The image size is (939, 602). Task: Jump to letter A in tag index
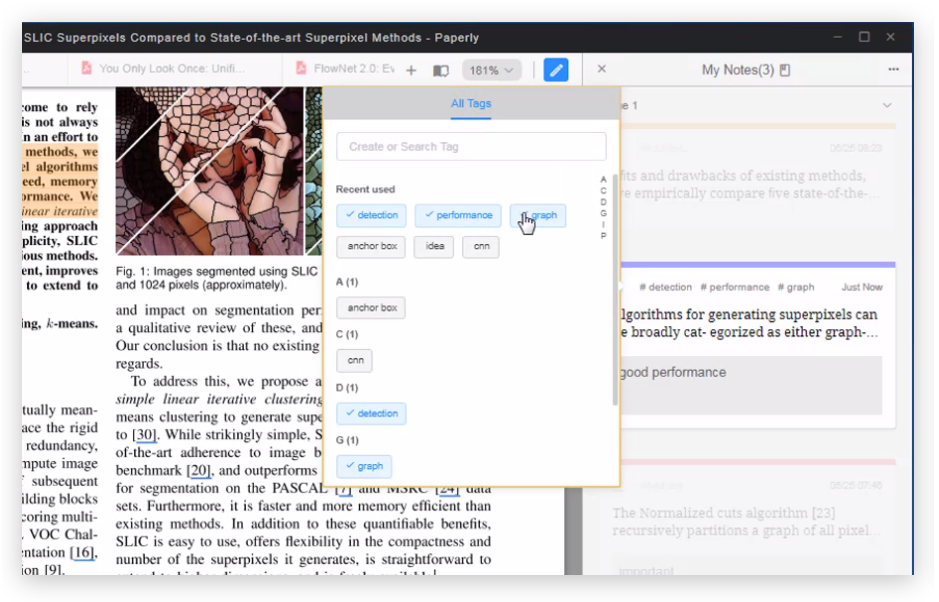[603, 179]
